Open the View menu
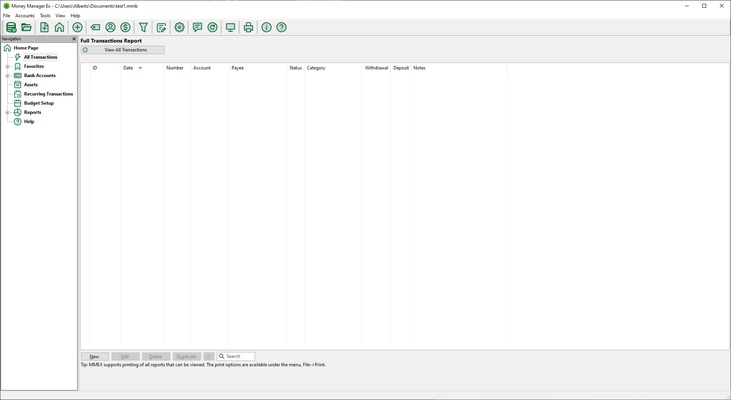731x400 pixels. (60, 15)
